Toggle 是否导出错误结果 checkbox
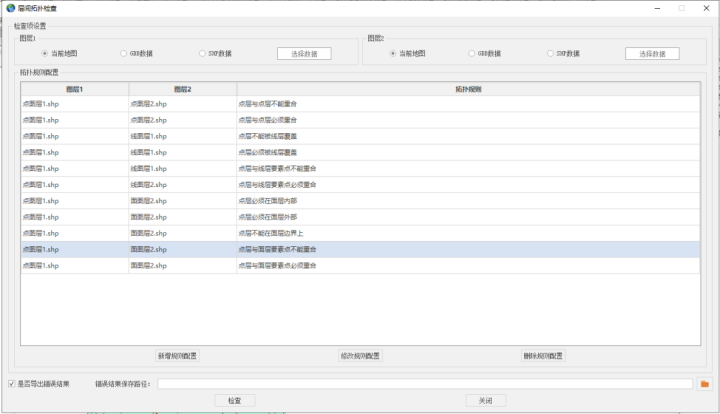This screenshot has width=720, height=414. point(11,383)
